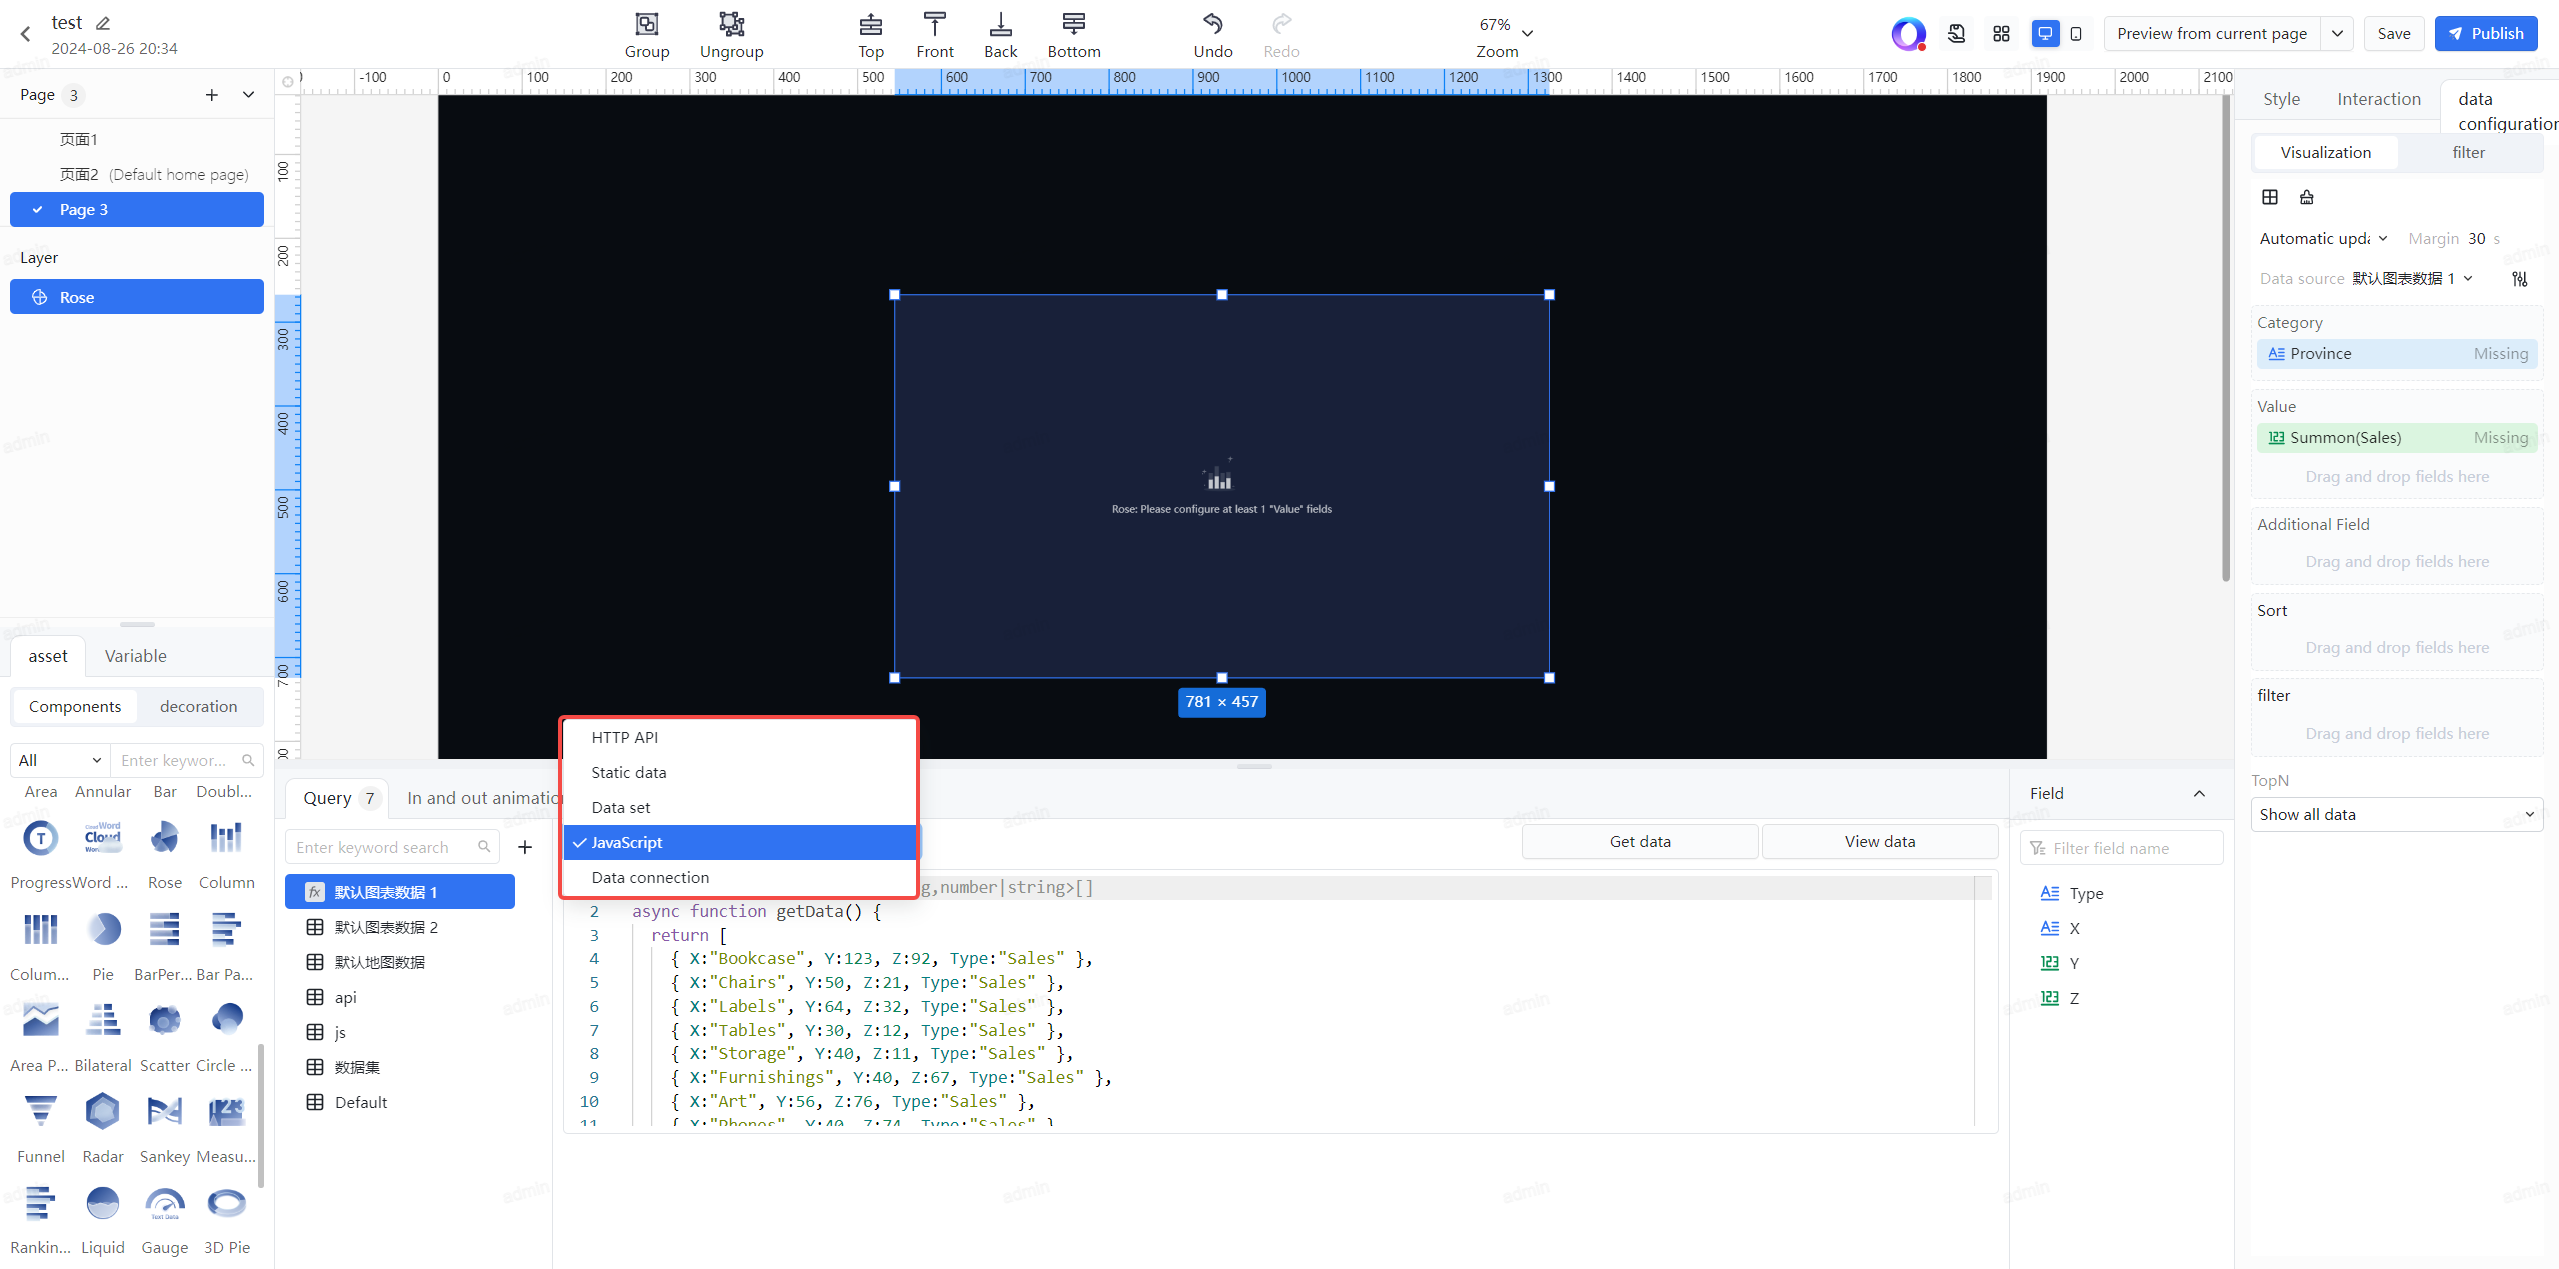2559x1269 pixels.
Task: Edit project name with pencil icon
Action: [x=103, y=22]
